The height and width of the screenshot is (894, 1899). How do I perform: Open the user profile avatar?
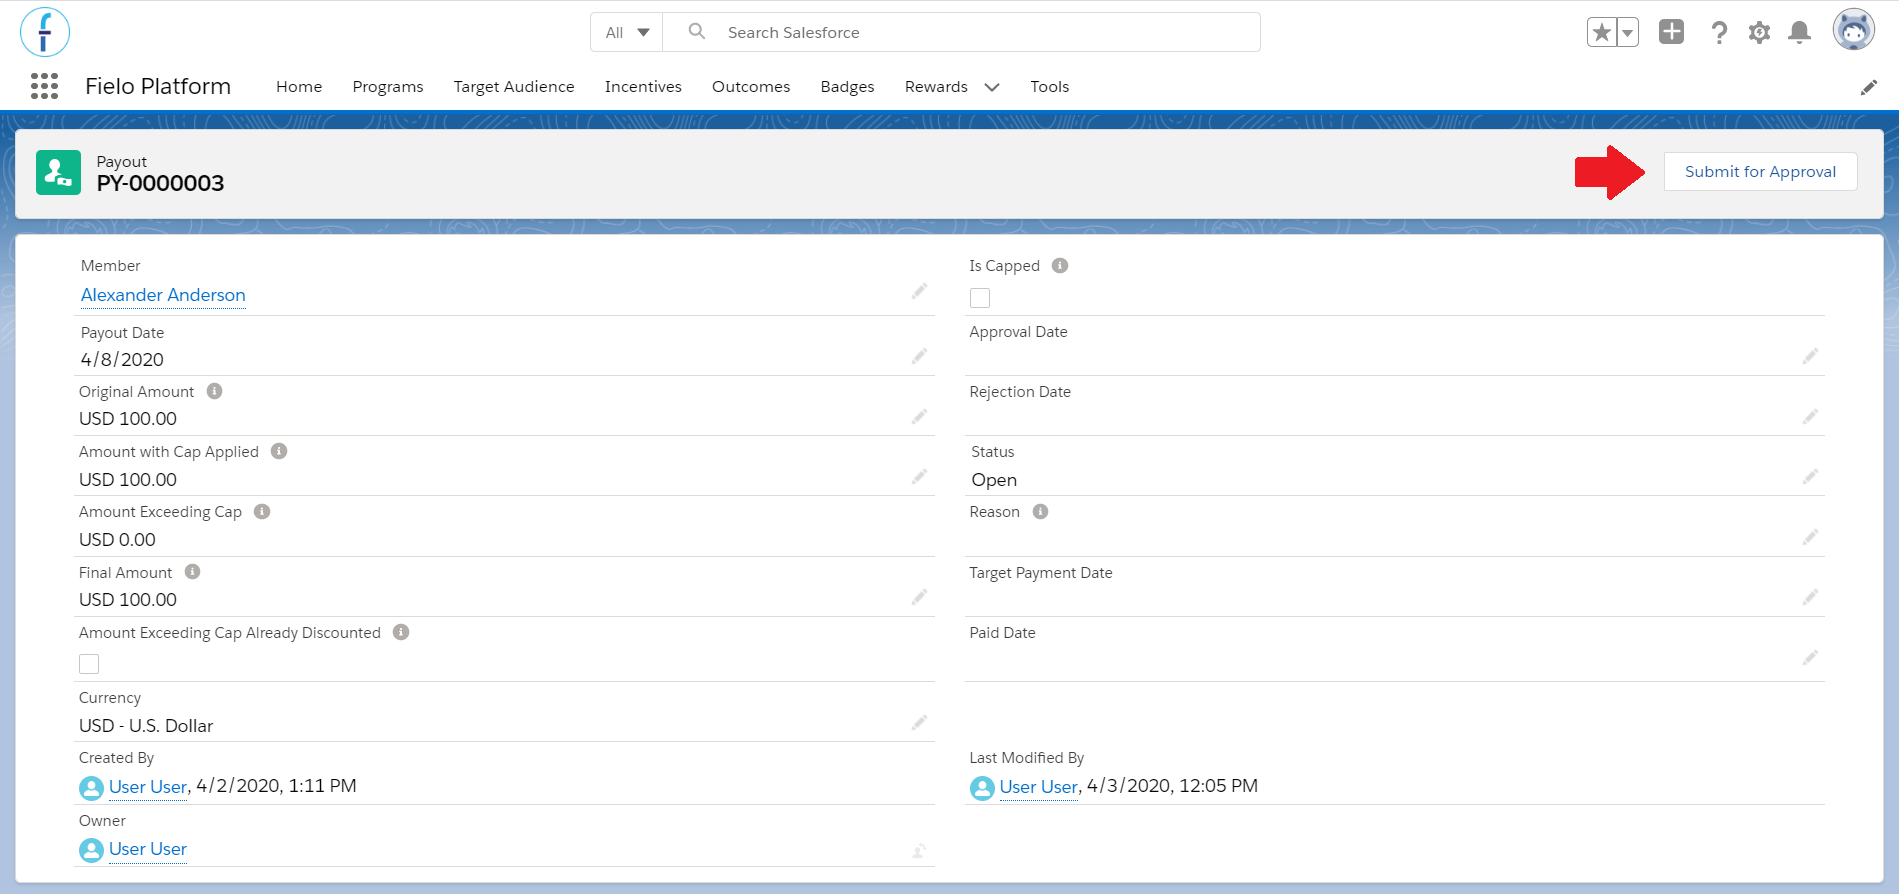tap(1853, 30)
